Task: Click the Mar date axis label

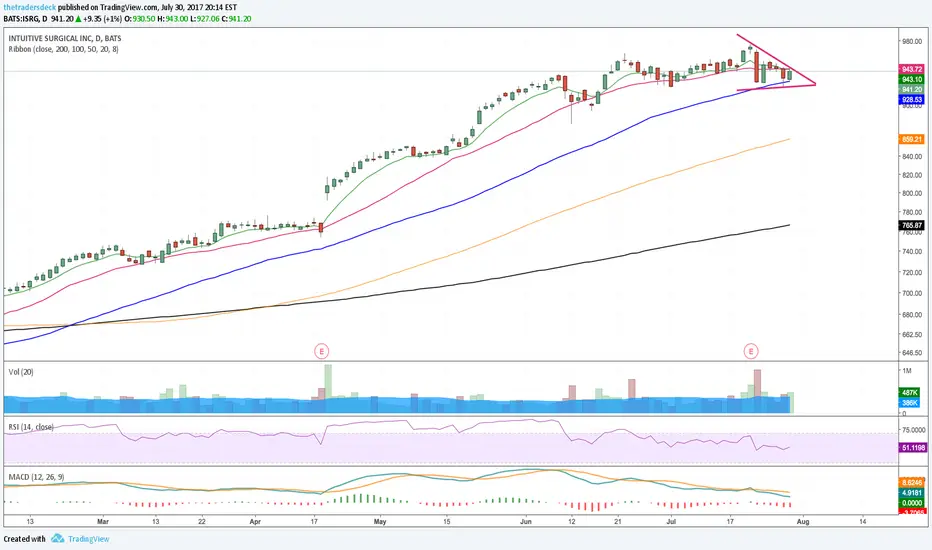Action: click(x=103, y=521)
